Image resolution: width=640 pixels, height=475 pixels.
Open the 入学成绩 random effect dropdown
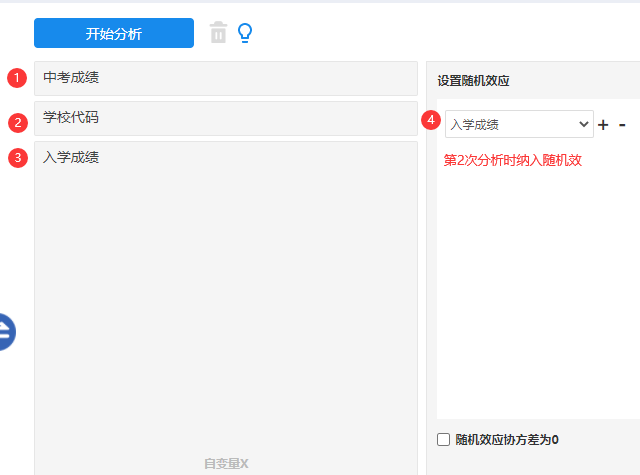point(519,124)
